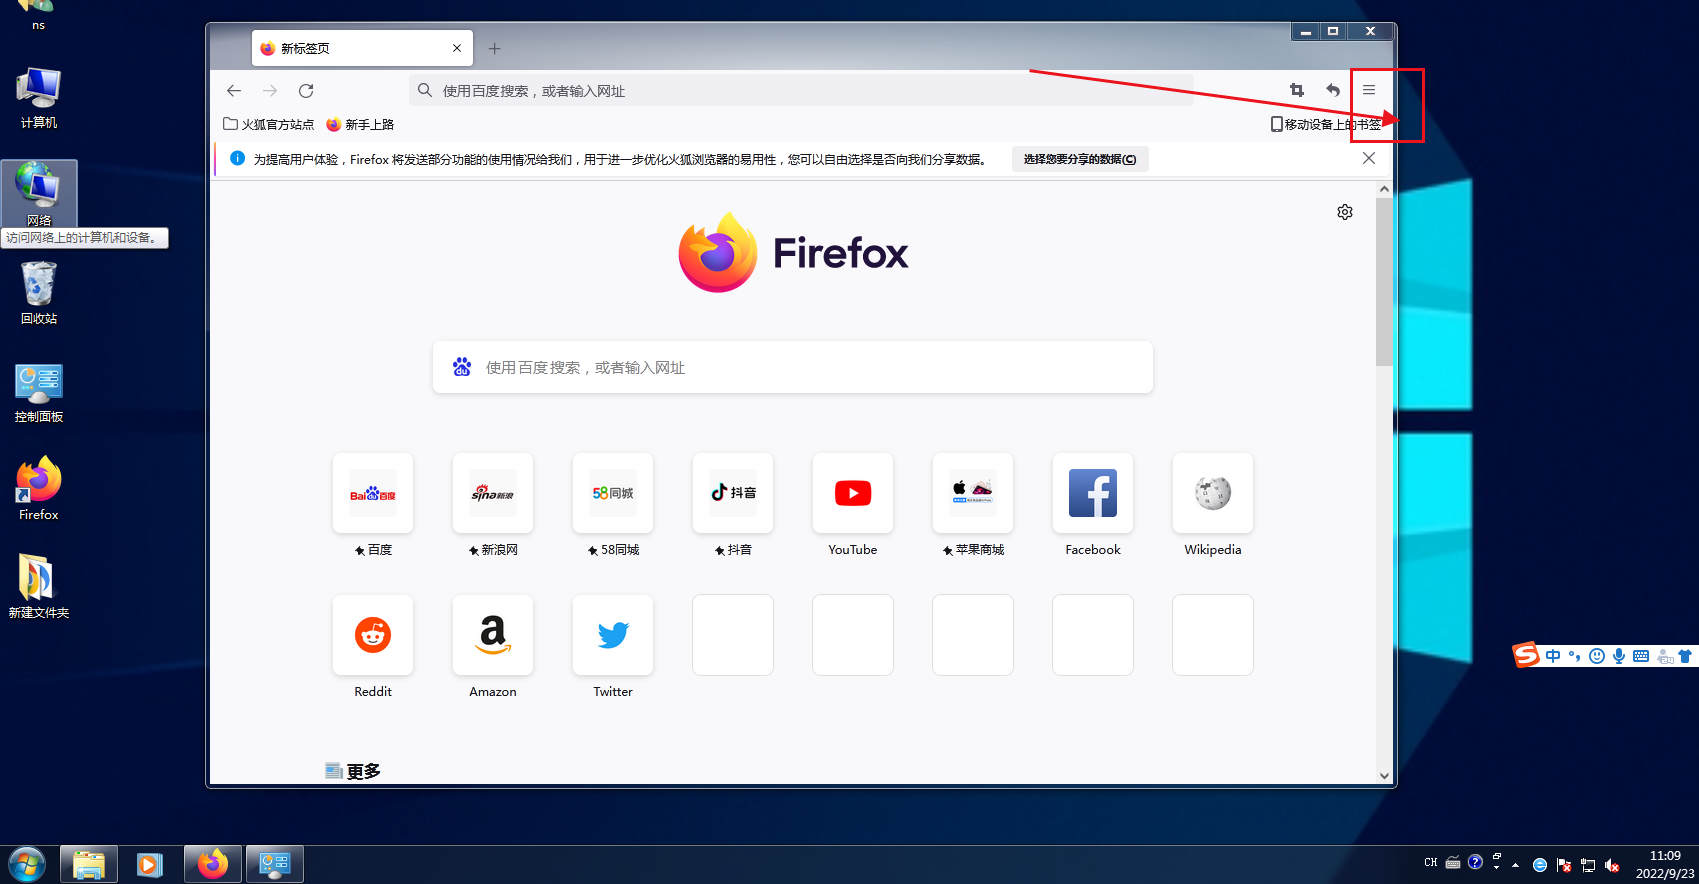The height and width of the screenshot is (884, 1699).
Task: Reload the current page
Action: [306, 91]
